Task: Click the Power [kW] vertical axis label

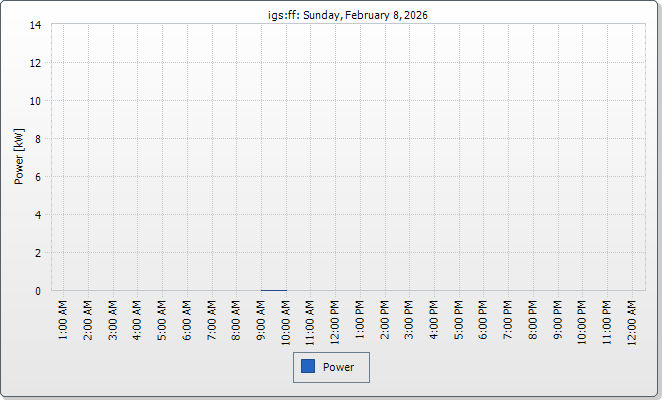Action: tap(19, 158)
